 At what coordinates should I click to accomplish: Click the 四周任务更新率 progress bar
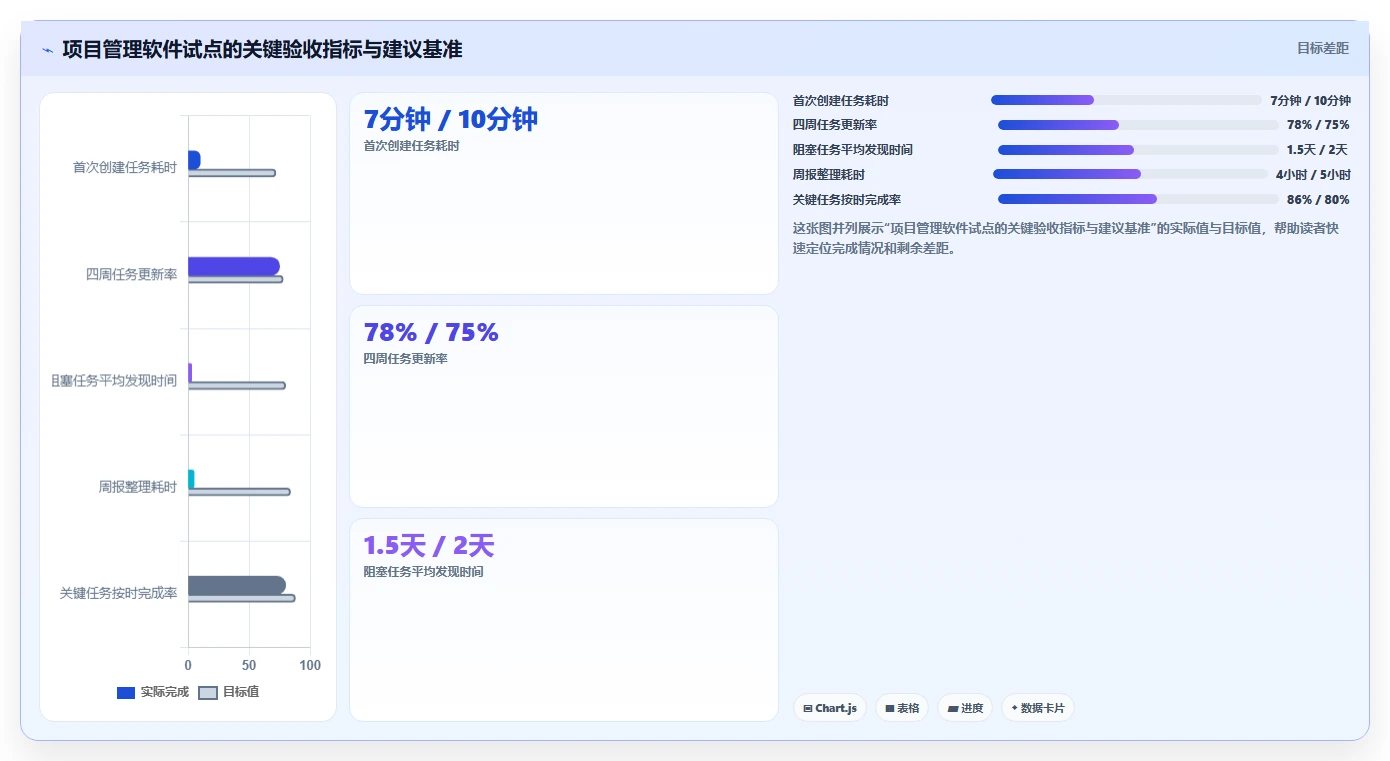pos(1138,125)
